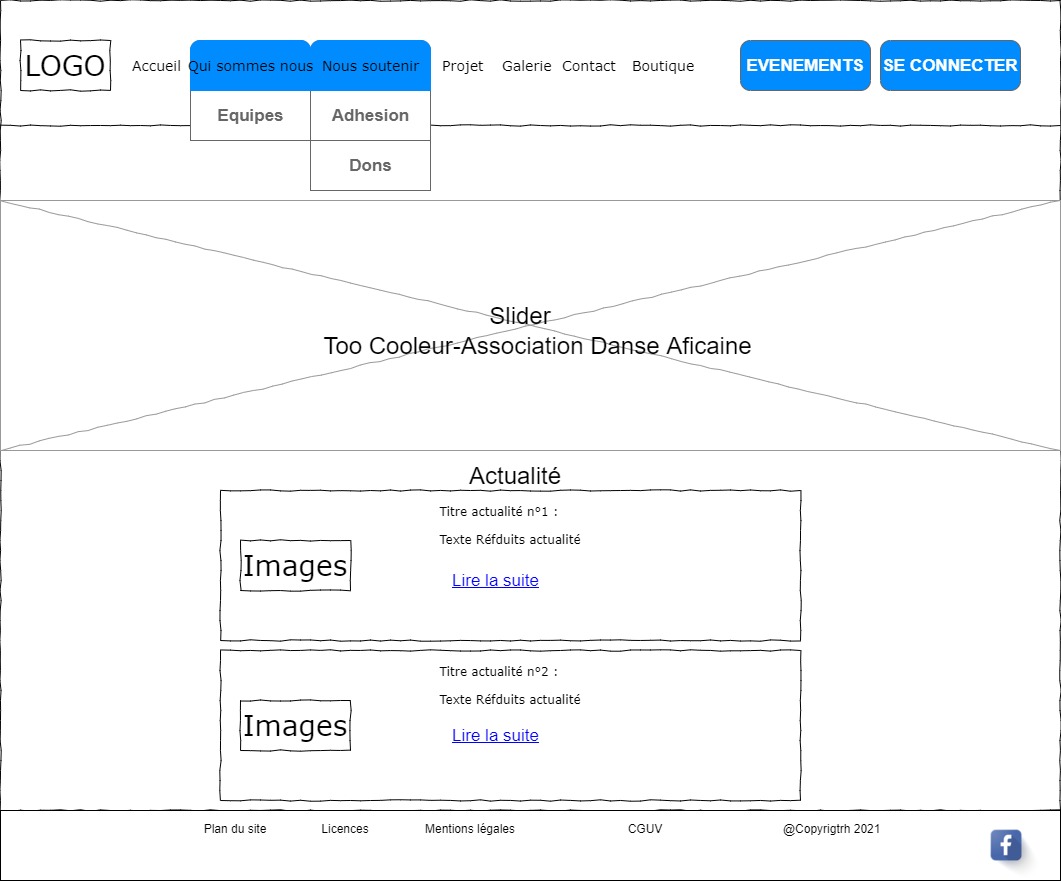Open Mentions légales in the footer

469,829
